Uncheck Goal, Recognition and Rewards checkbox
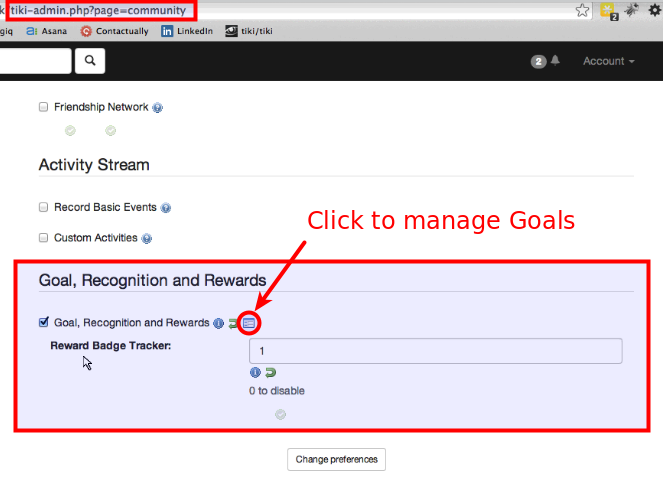The width and height of the screenshot is (663, 477). pos(43,322)
